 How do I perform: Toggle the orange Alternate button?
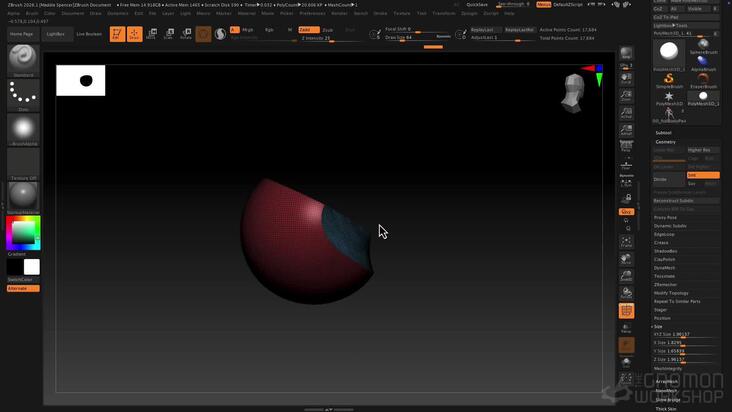[23, 288]
